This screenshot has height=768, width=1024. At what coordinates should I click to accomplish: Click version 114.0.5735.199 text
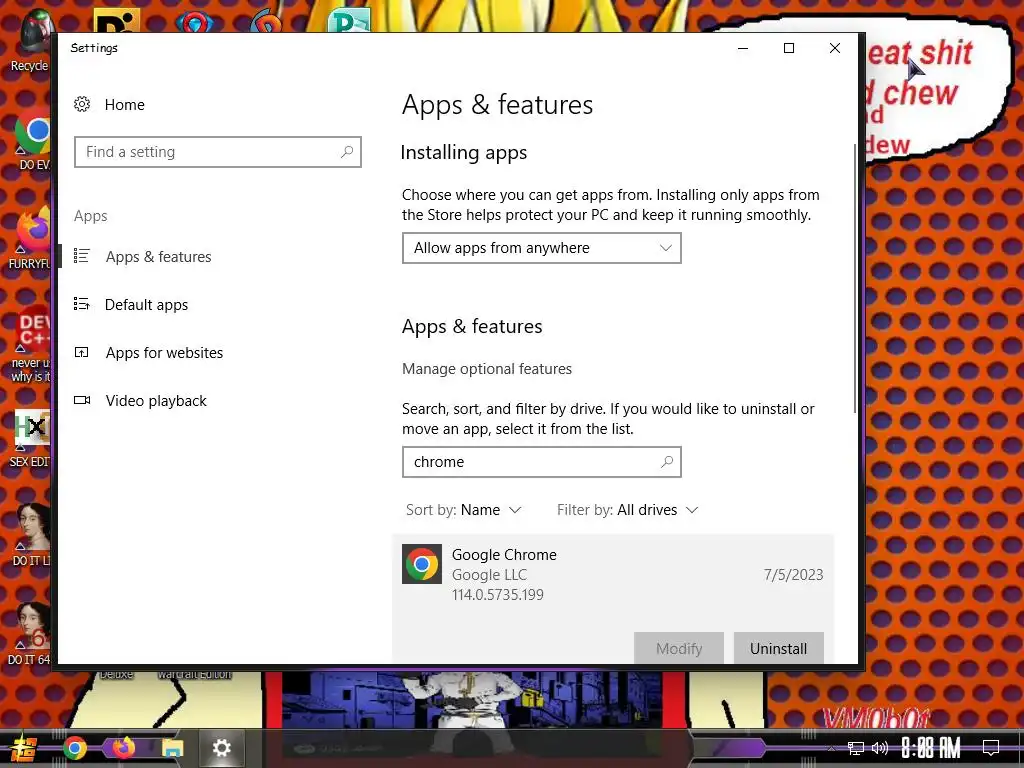tap(498, 595)
